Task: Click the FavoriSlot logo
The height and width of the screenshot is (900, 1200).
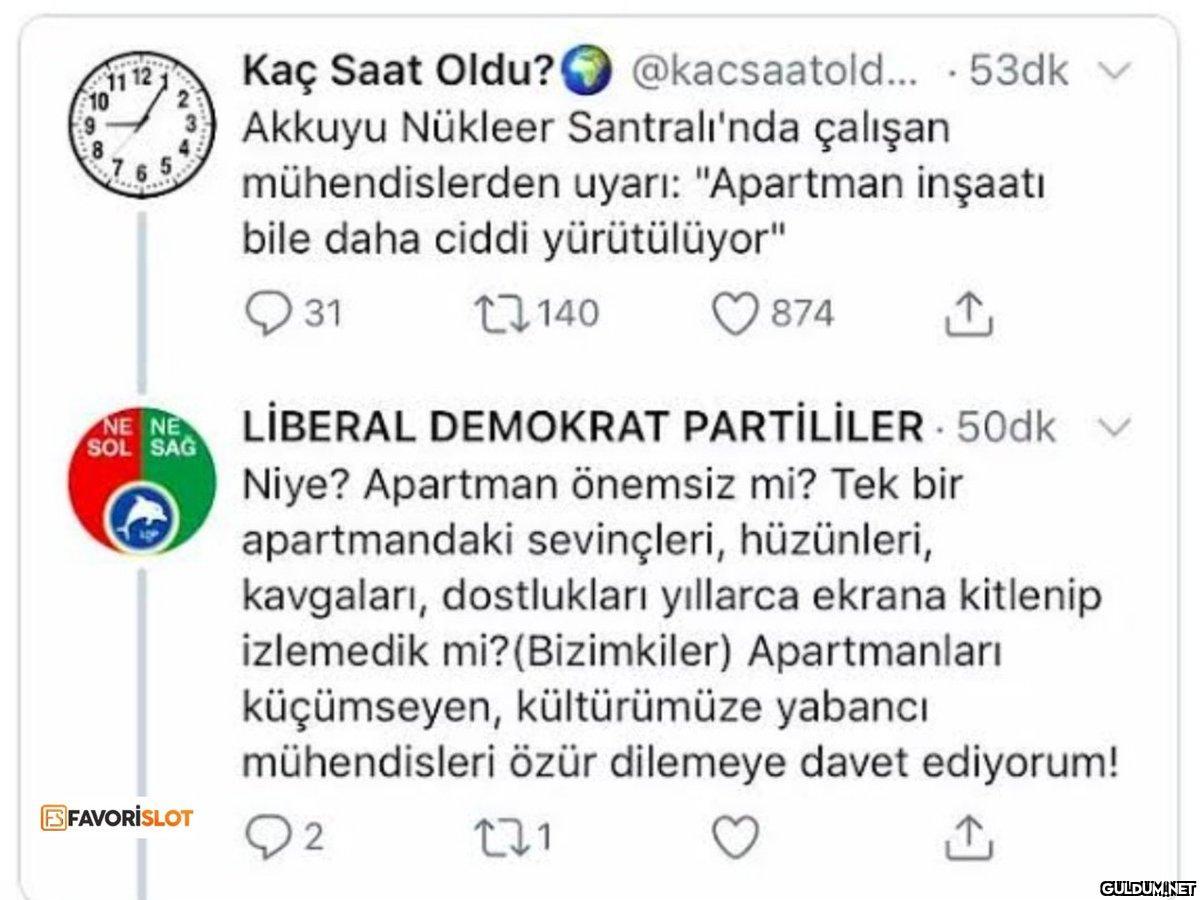Action: tap(118, 817)
